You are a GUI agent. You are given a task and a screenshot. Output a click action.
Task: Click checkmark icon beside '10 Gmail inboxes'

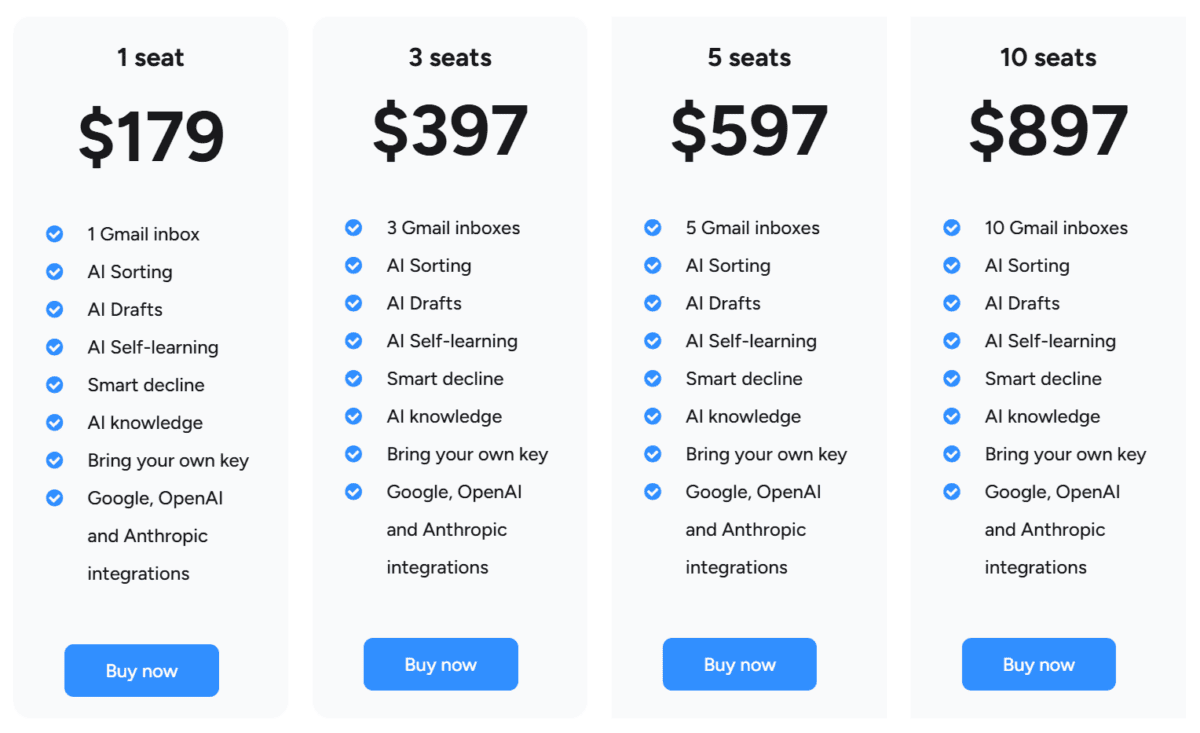(952, 228)
